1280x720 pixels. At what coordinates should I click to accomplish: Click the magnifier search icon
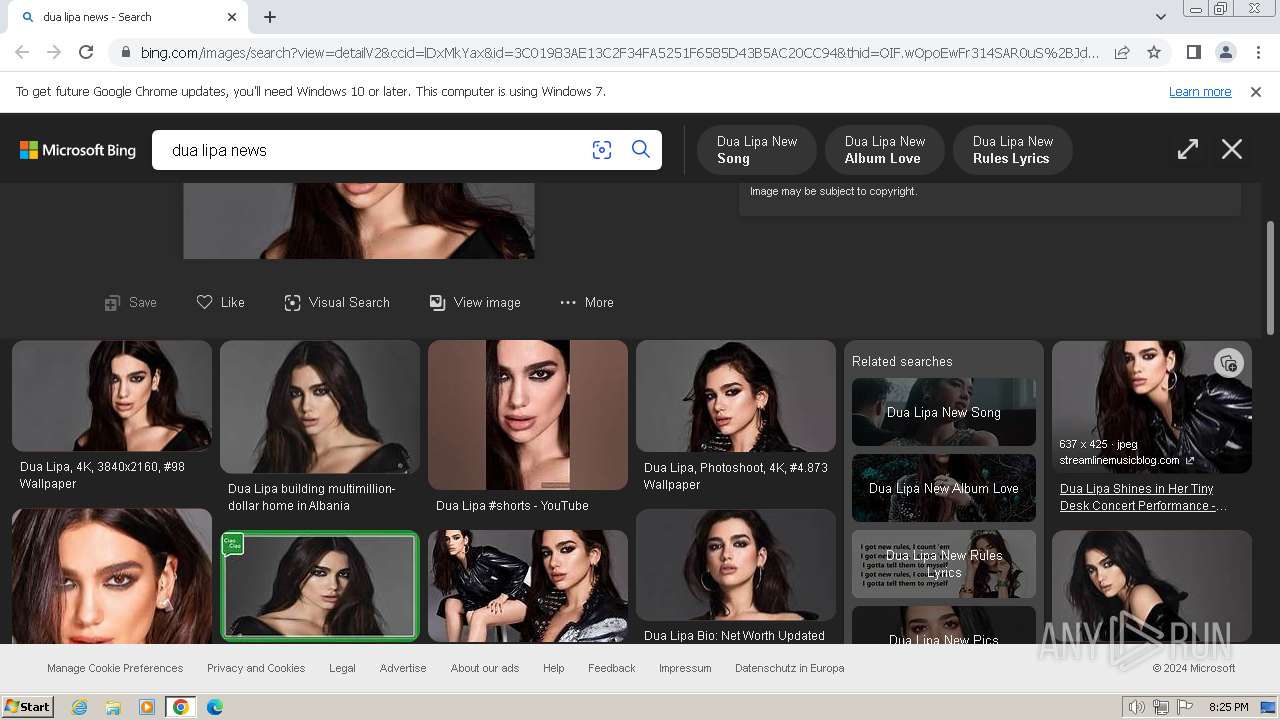point(641,150)
